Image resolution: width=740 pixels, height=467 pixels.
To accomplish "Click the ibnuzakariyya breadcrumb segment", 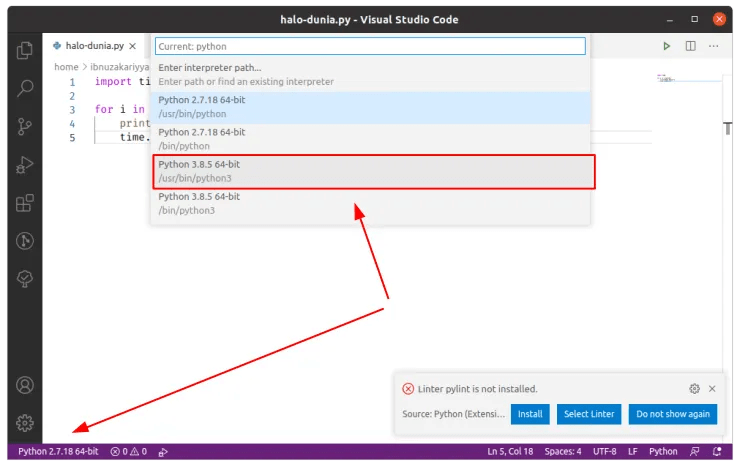I will click(x=120, y=67).
